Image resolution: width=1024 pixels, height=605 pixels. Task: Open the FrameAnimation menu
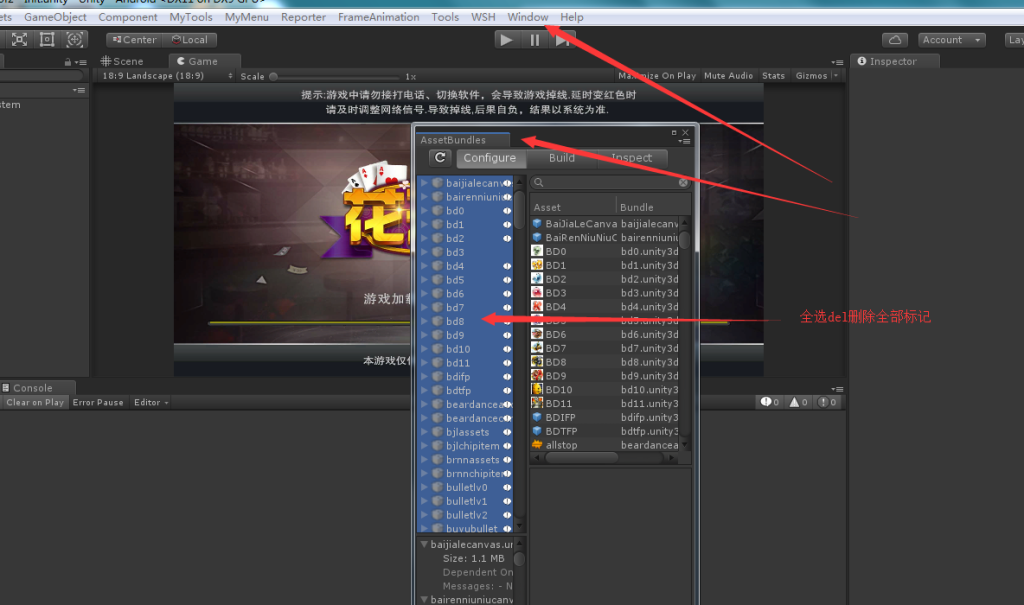point(379,17)
